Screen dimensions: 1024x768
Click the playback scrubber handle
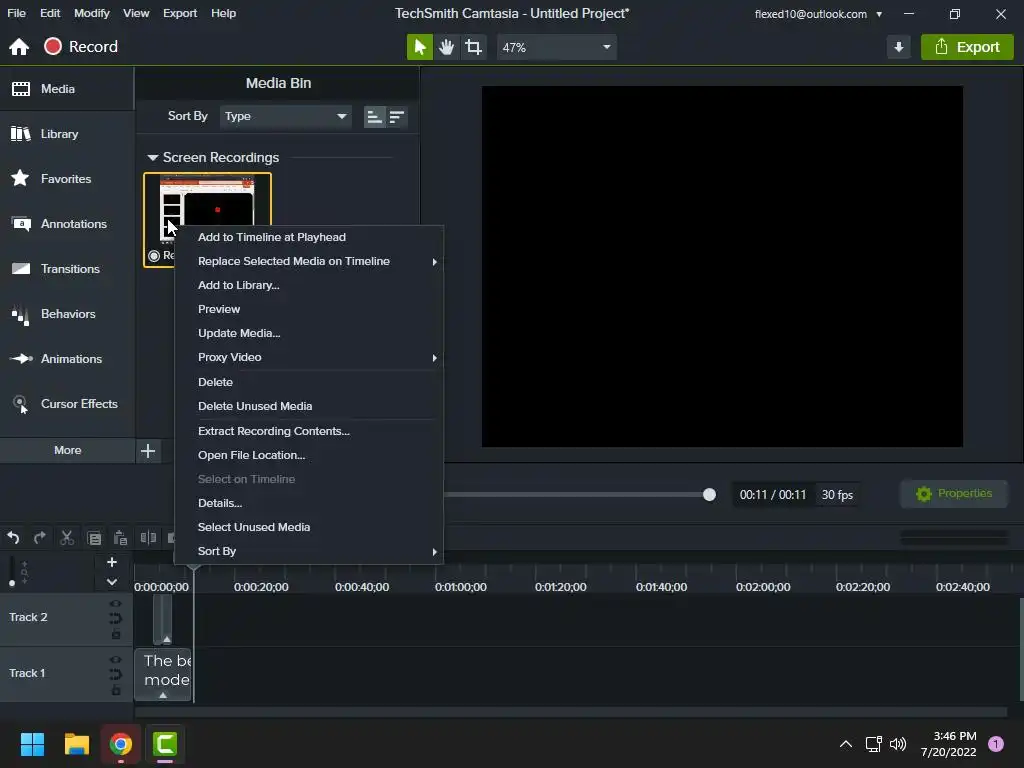click(x=709, y=494)
